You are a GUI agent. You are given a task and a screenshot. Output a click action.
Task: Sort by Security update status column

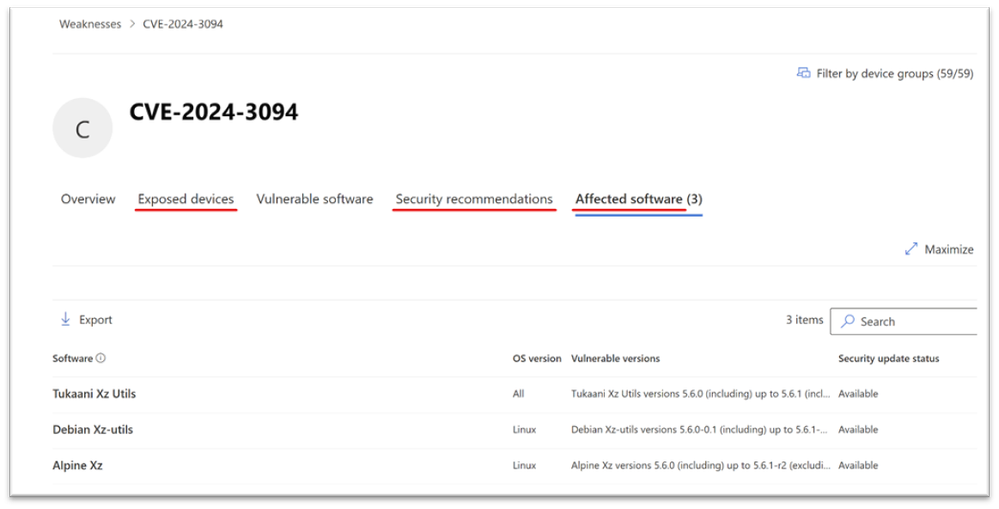[x=888, y=359]
